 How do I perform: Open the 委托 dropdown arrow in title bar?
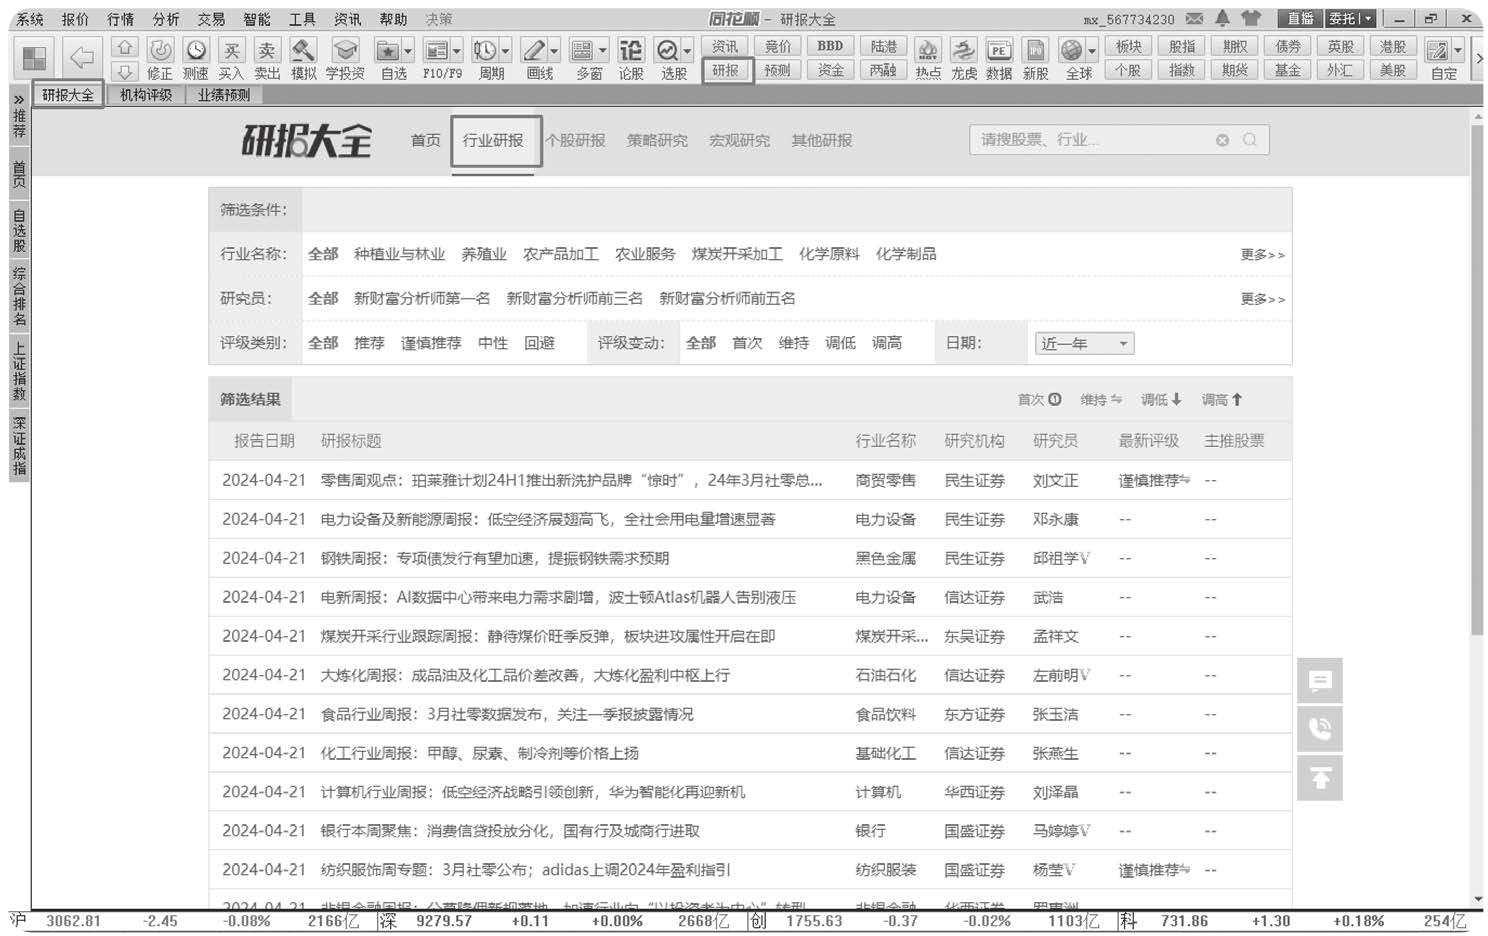click(x=1368, y=19)
